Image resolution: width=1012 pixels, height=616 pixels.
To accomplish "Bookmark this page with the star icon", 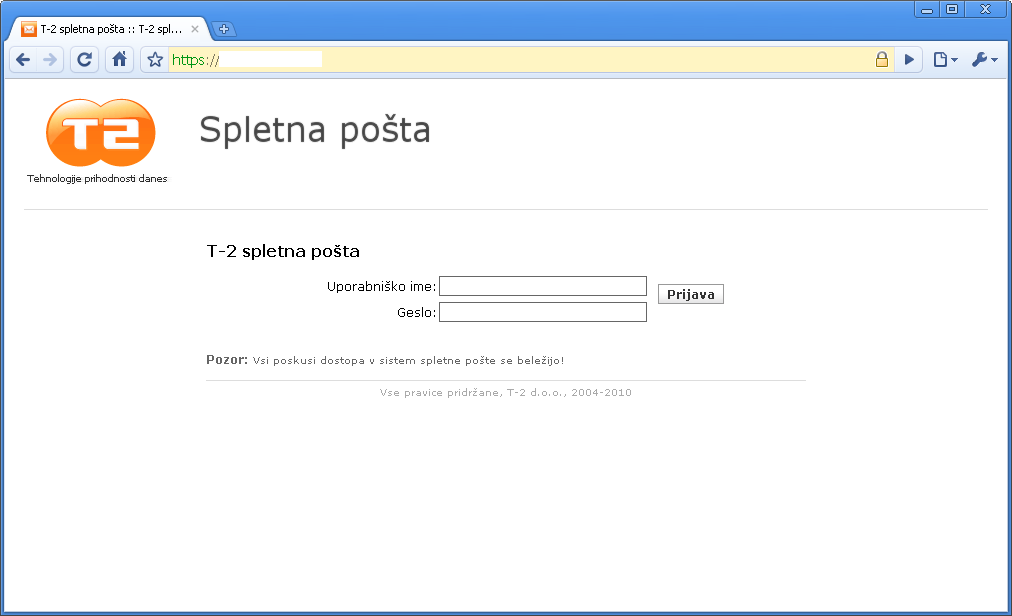I will coord(155,60).
